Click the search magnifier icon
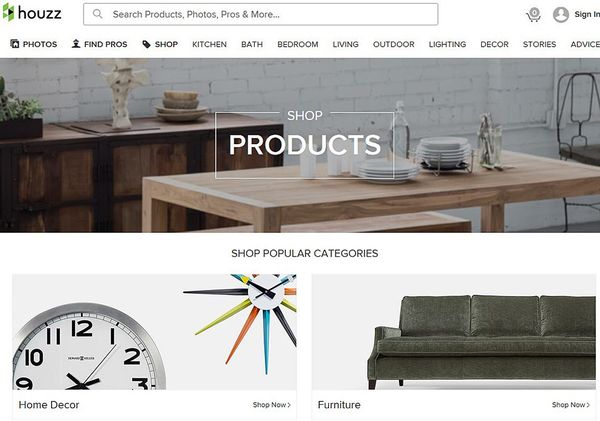 (x=98, y=14)
